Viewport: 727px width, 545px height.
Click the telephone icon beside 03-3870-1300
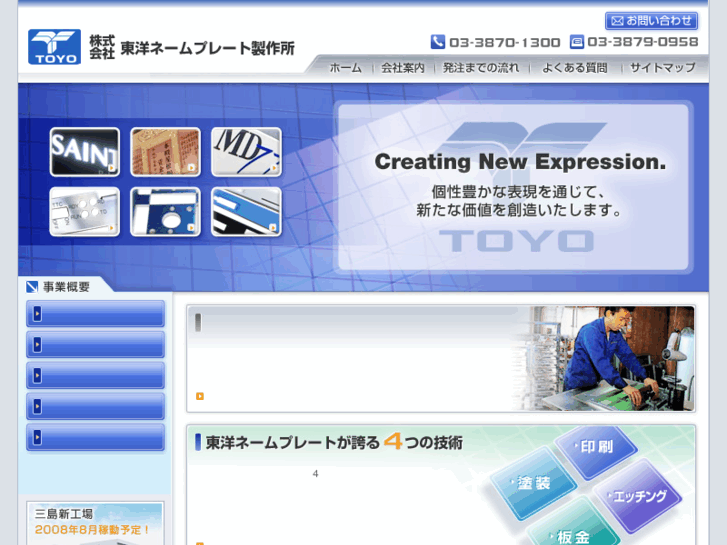[438, 42]
